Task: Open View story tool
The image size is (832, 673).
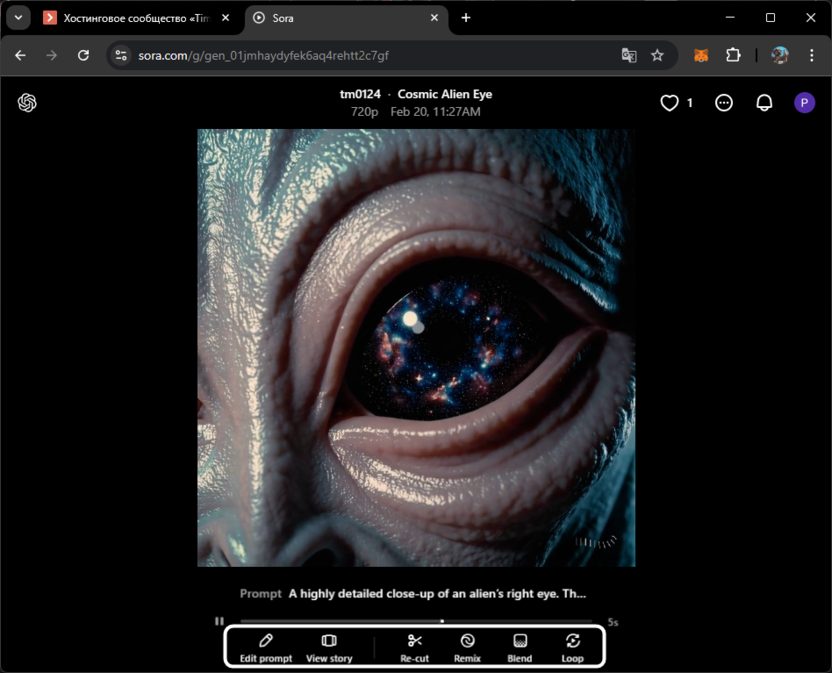Action: [329, 648]
